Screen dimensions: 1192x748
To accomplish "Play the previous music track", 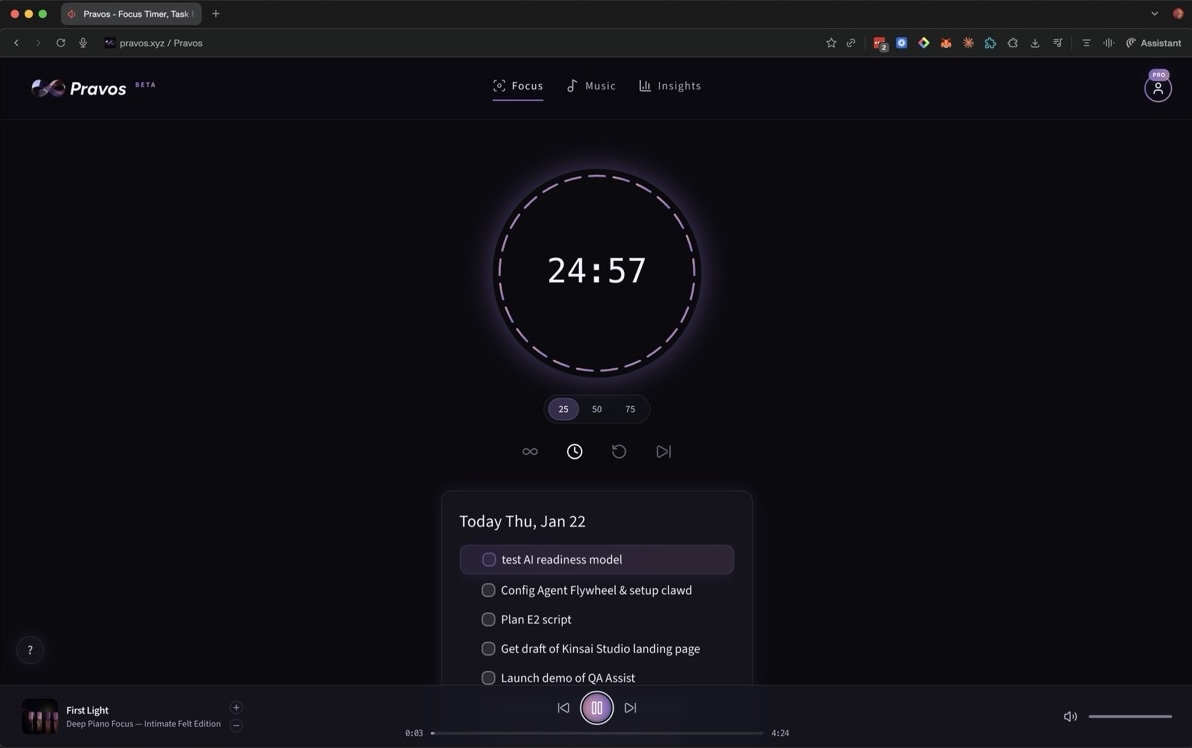I will [563, 708].
